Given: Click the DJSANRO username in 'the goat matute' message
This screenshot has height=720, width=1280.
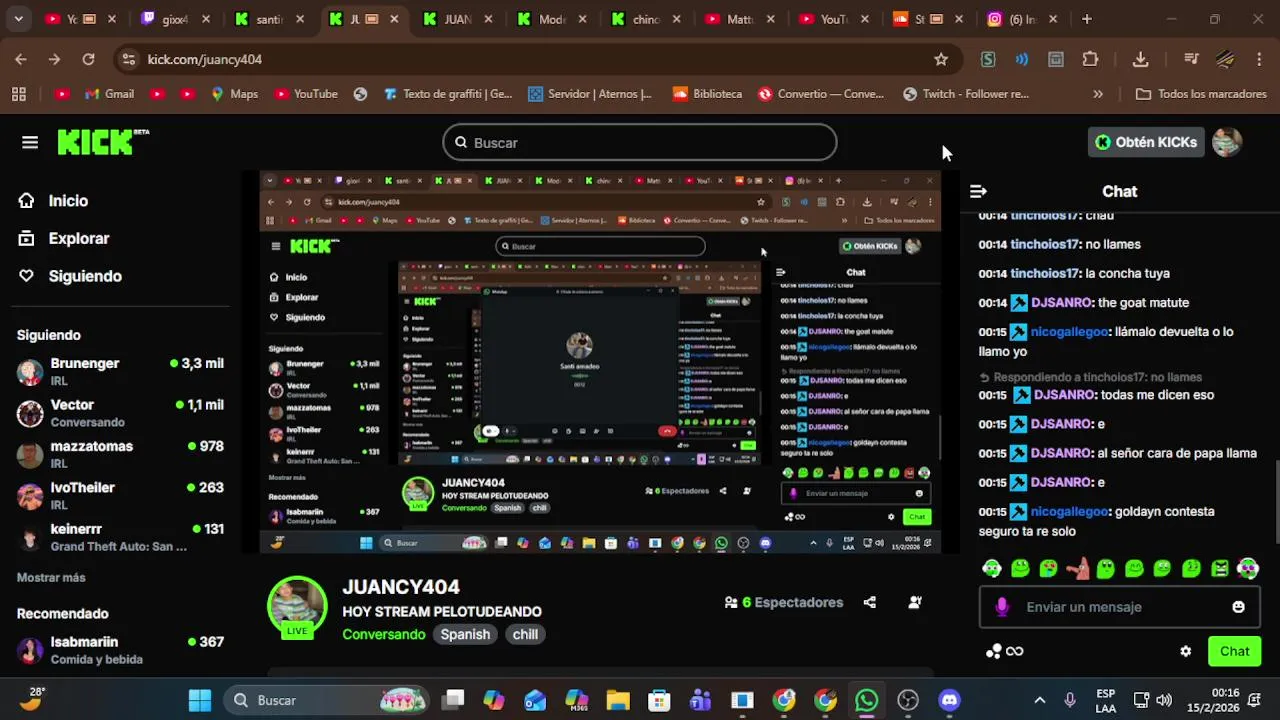Looking at the screenshot, I should coord(1061,302).
